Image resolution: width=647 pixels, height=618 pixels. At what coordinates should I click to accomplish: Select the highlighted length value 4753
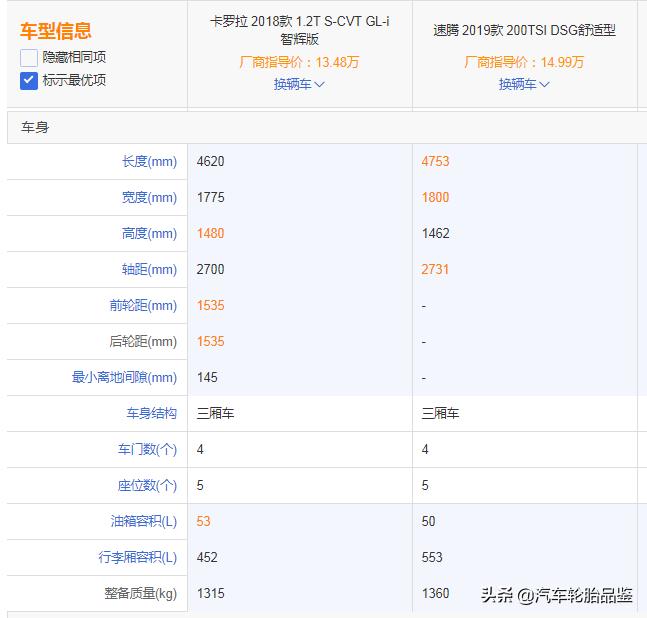[435, 161]
